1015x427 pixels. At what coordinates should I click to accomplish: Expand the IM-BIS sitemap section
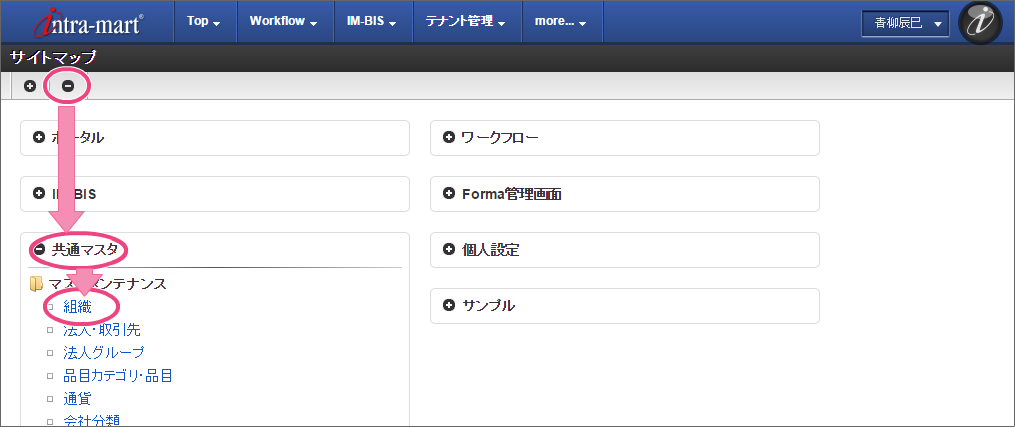click(39, 194)
